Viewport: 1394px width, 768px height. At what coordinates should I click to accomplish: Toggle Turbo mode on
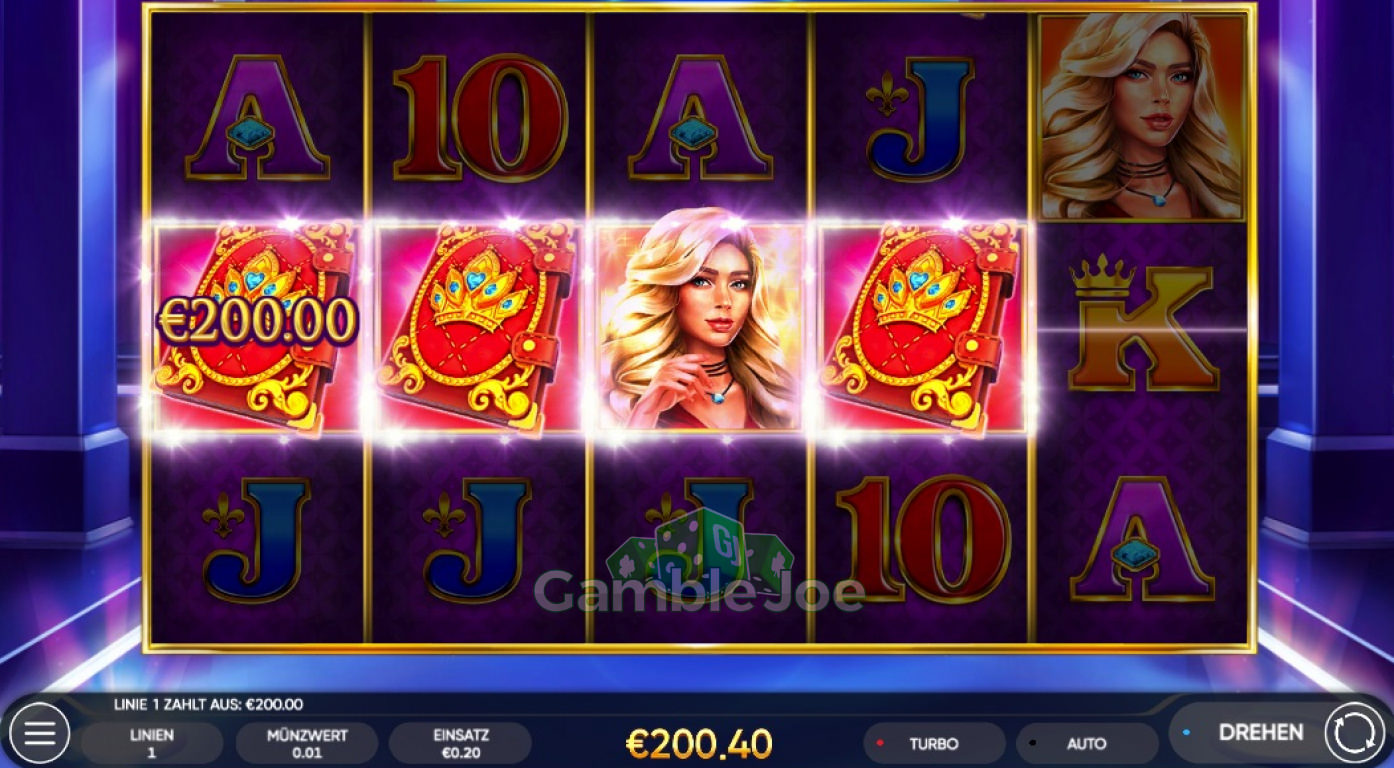pyautogui.click(x=934, y=744)
